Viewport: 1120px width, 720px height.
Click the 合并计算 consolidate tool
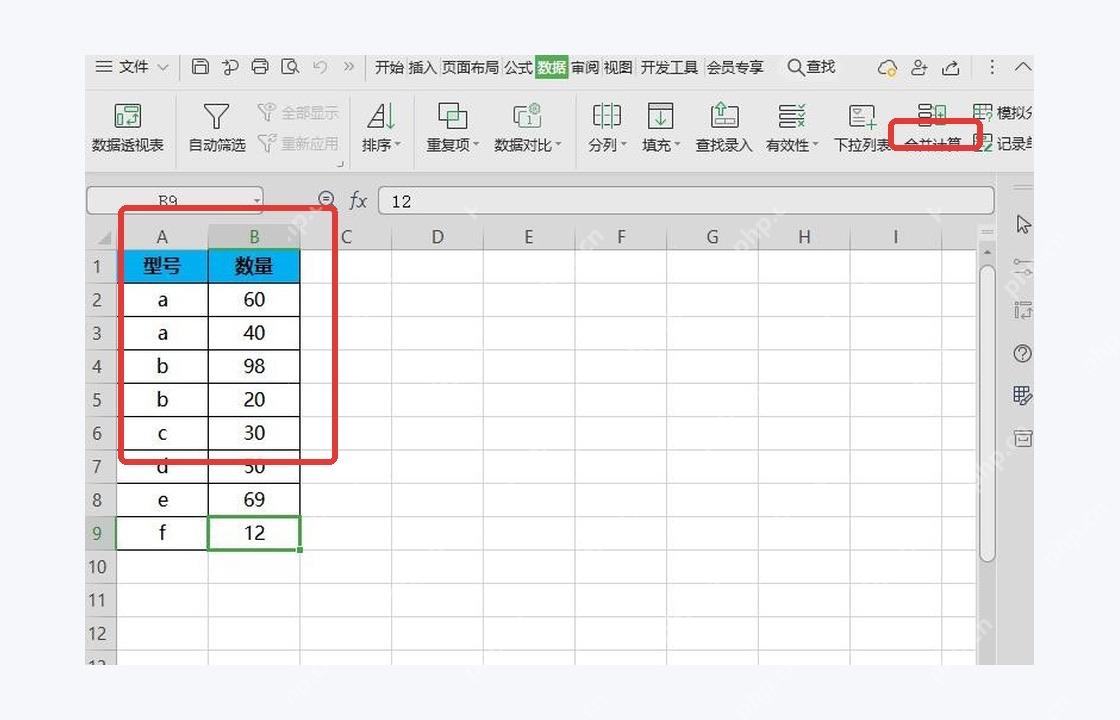pos(933,129)
